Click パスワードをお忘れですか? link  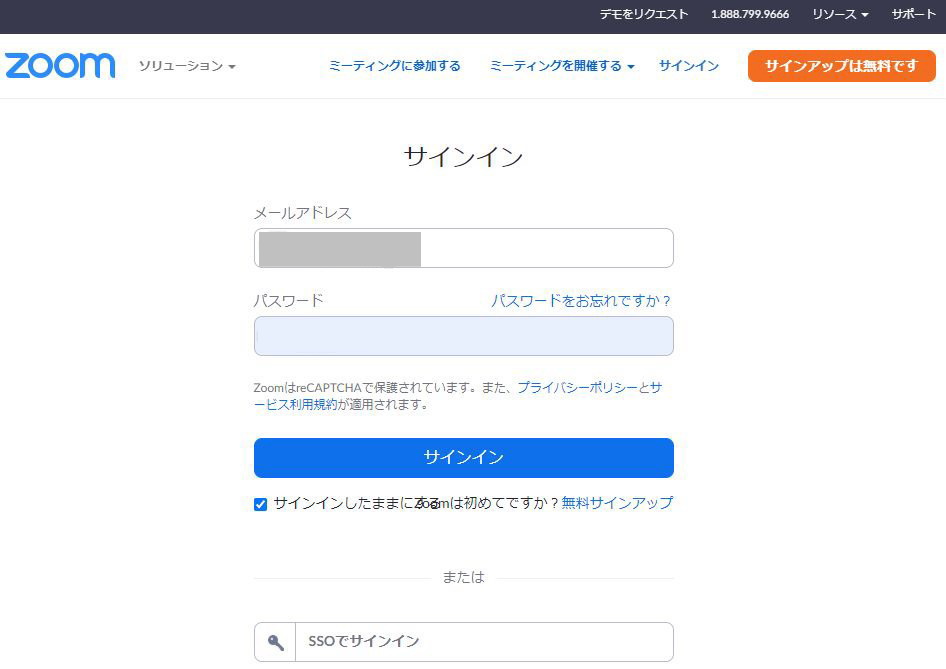[581, 300]
